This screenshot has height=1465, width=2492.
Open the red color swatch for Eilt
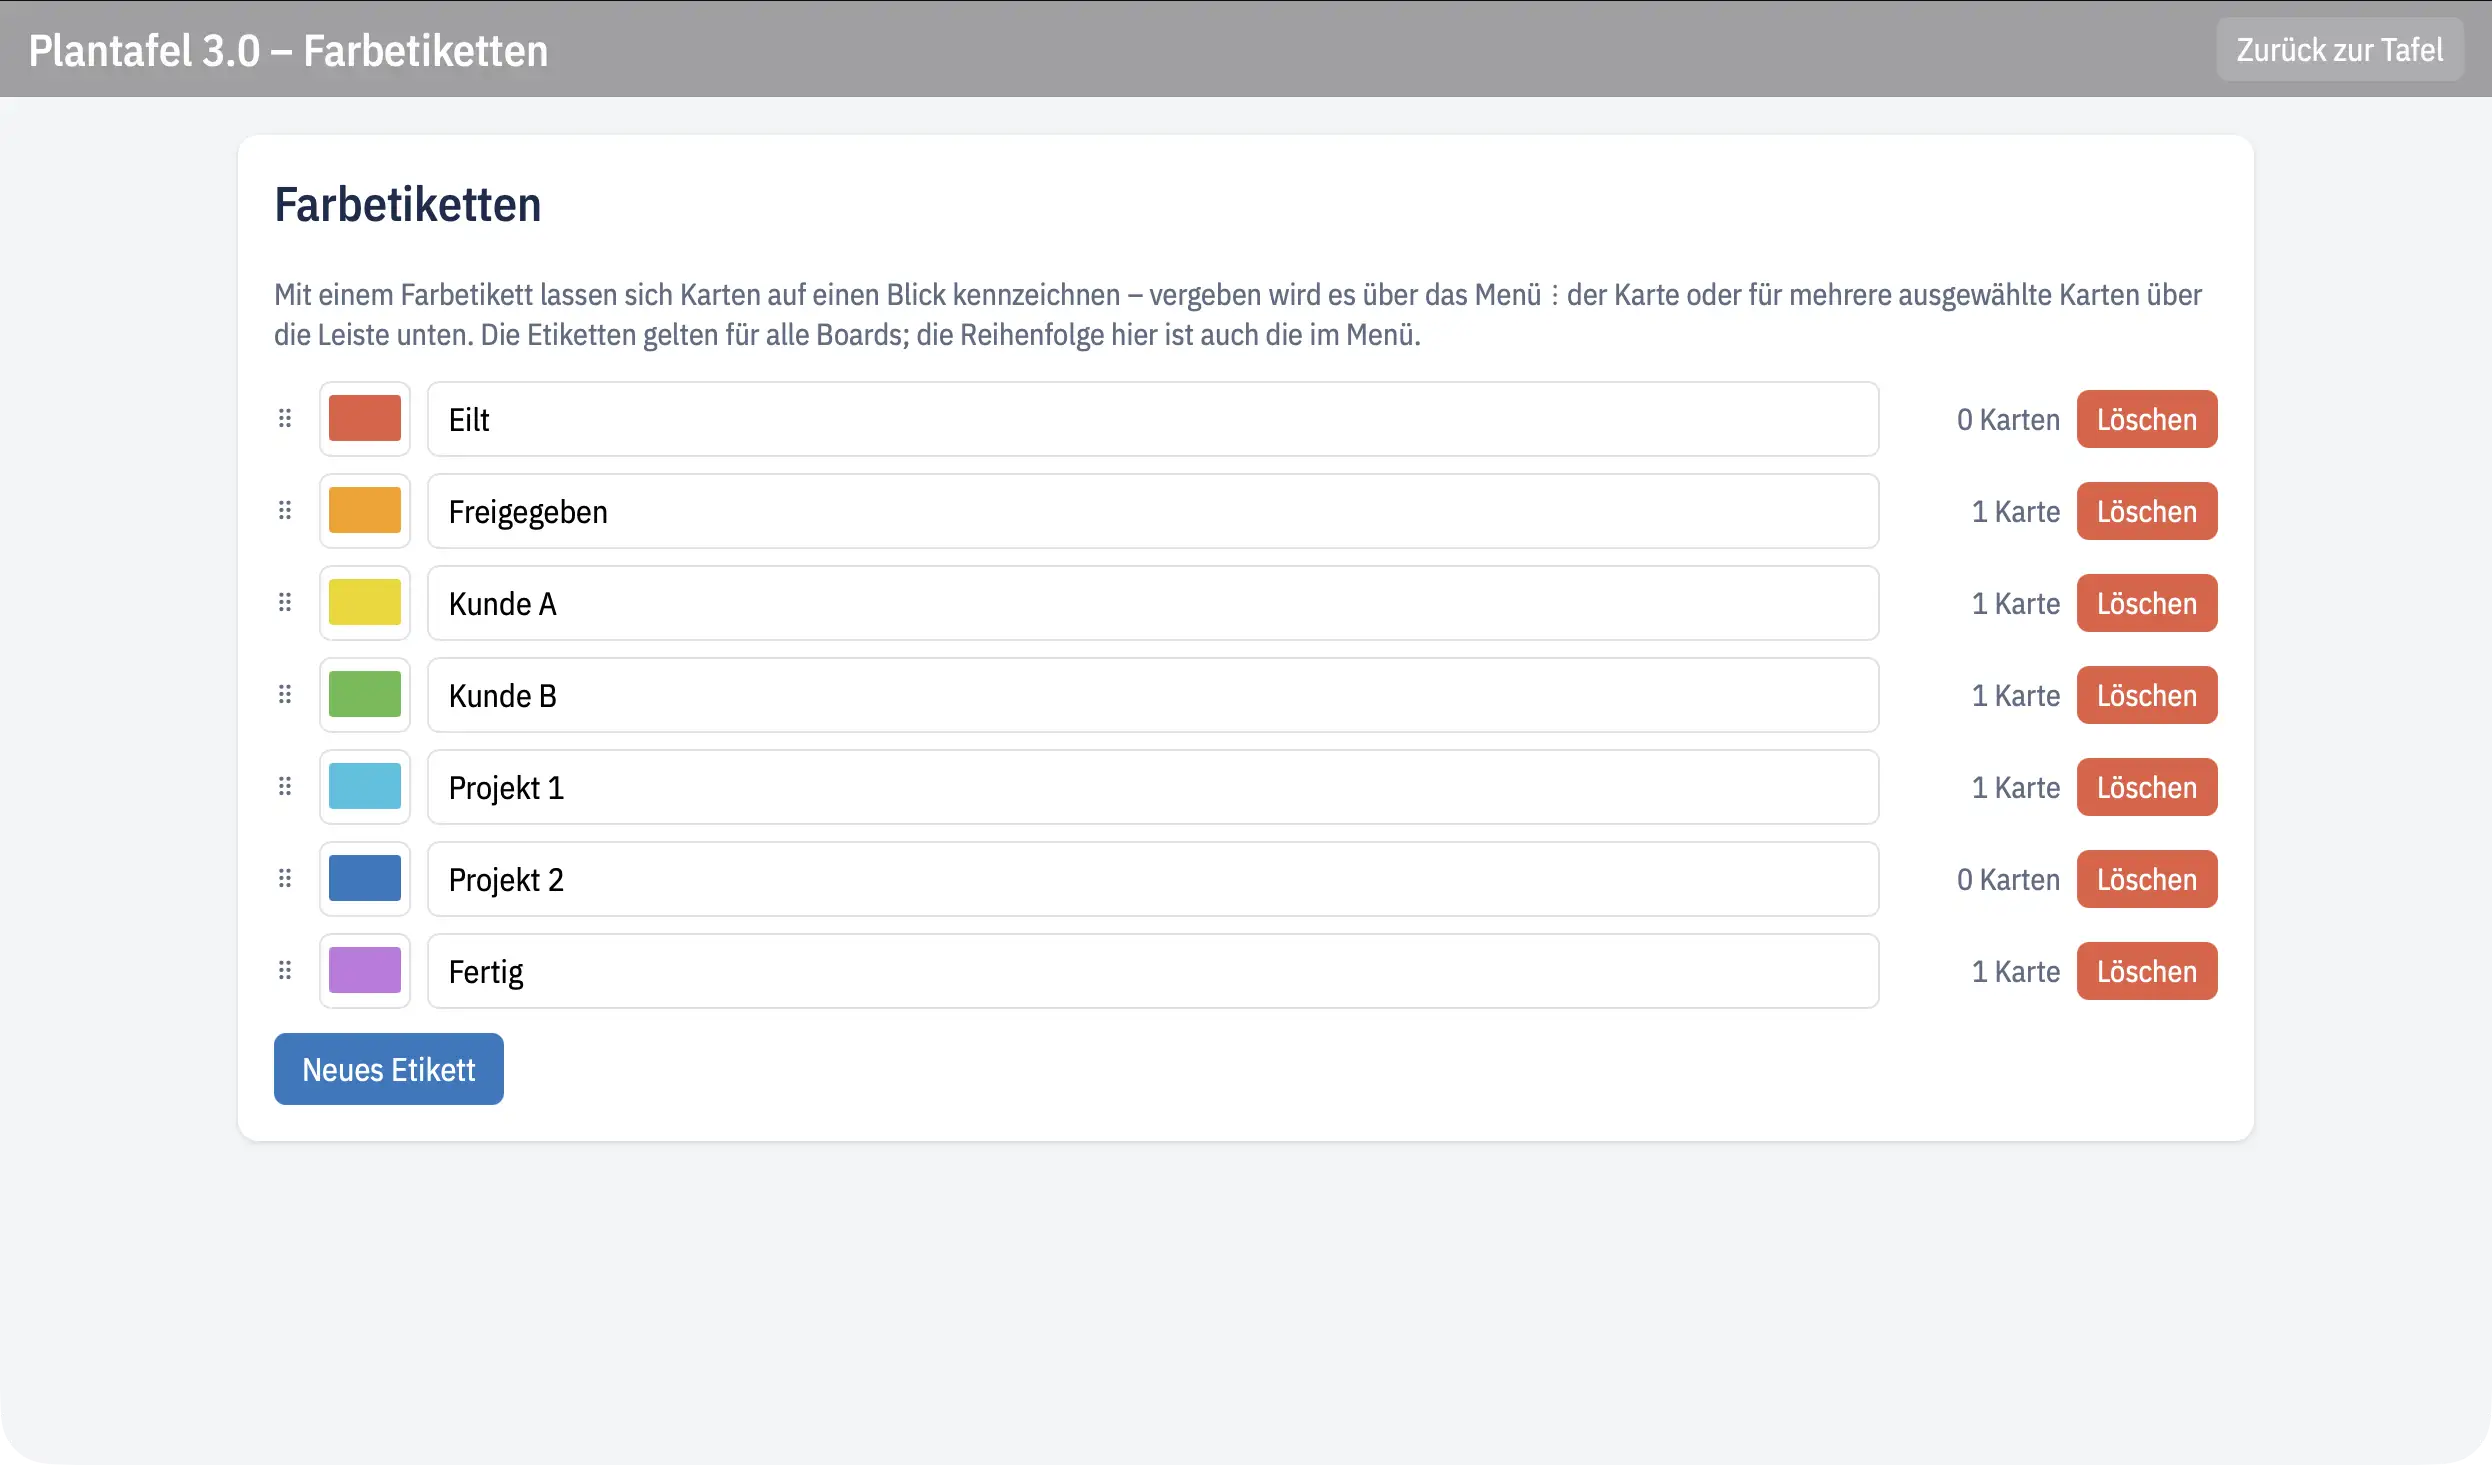(365, 419)
